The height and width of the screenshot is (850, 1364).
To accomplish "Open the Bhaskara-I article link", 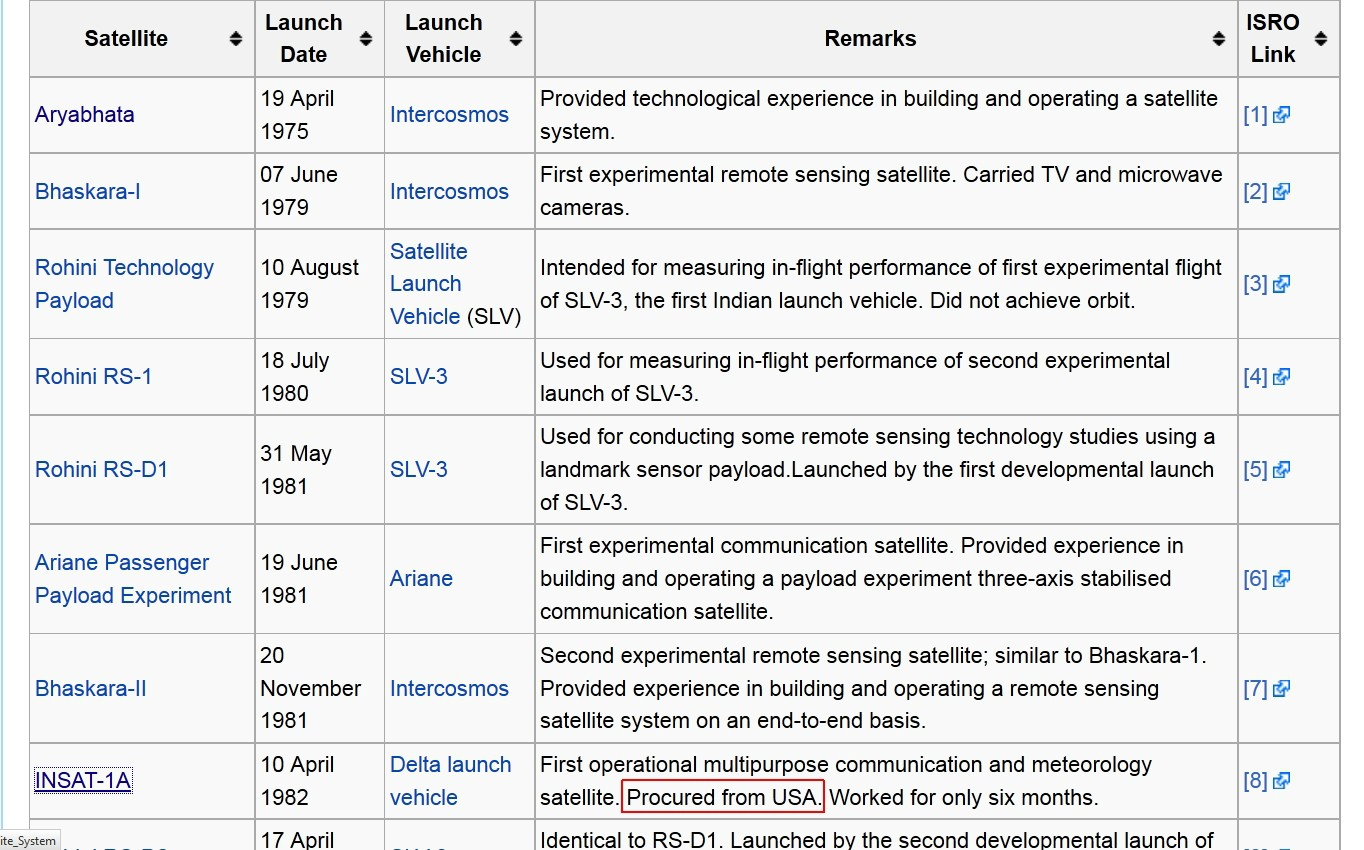I will tap(88, 191).
